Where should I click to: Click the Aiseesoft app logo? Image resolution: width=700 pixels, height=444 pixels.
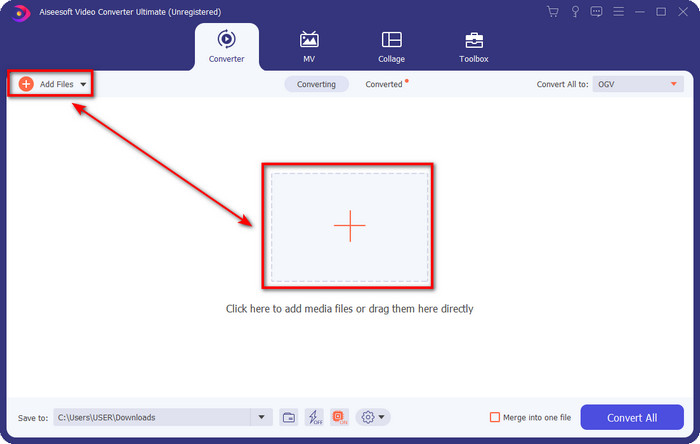(21, 12)
